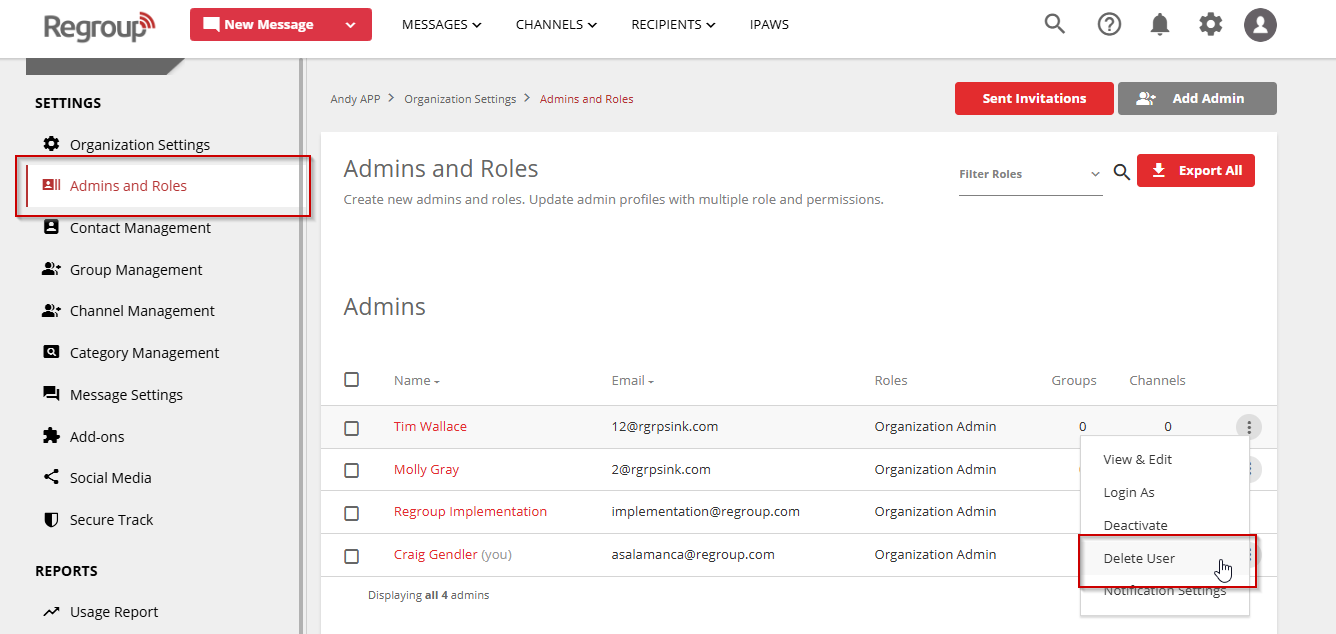The height and width of the screenshot is (634, 1336).
Task: Click the implementation@regroup.com email cell
Action: pyautogui.click(x=706, y=511)
